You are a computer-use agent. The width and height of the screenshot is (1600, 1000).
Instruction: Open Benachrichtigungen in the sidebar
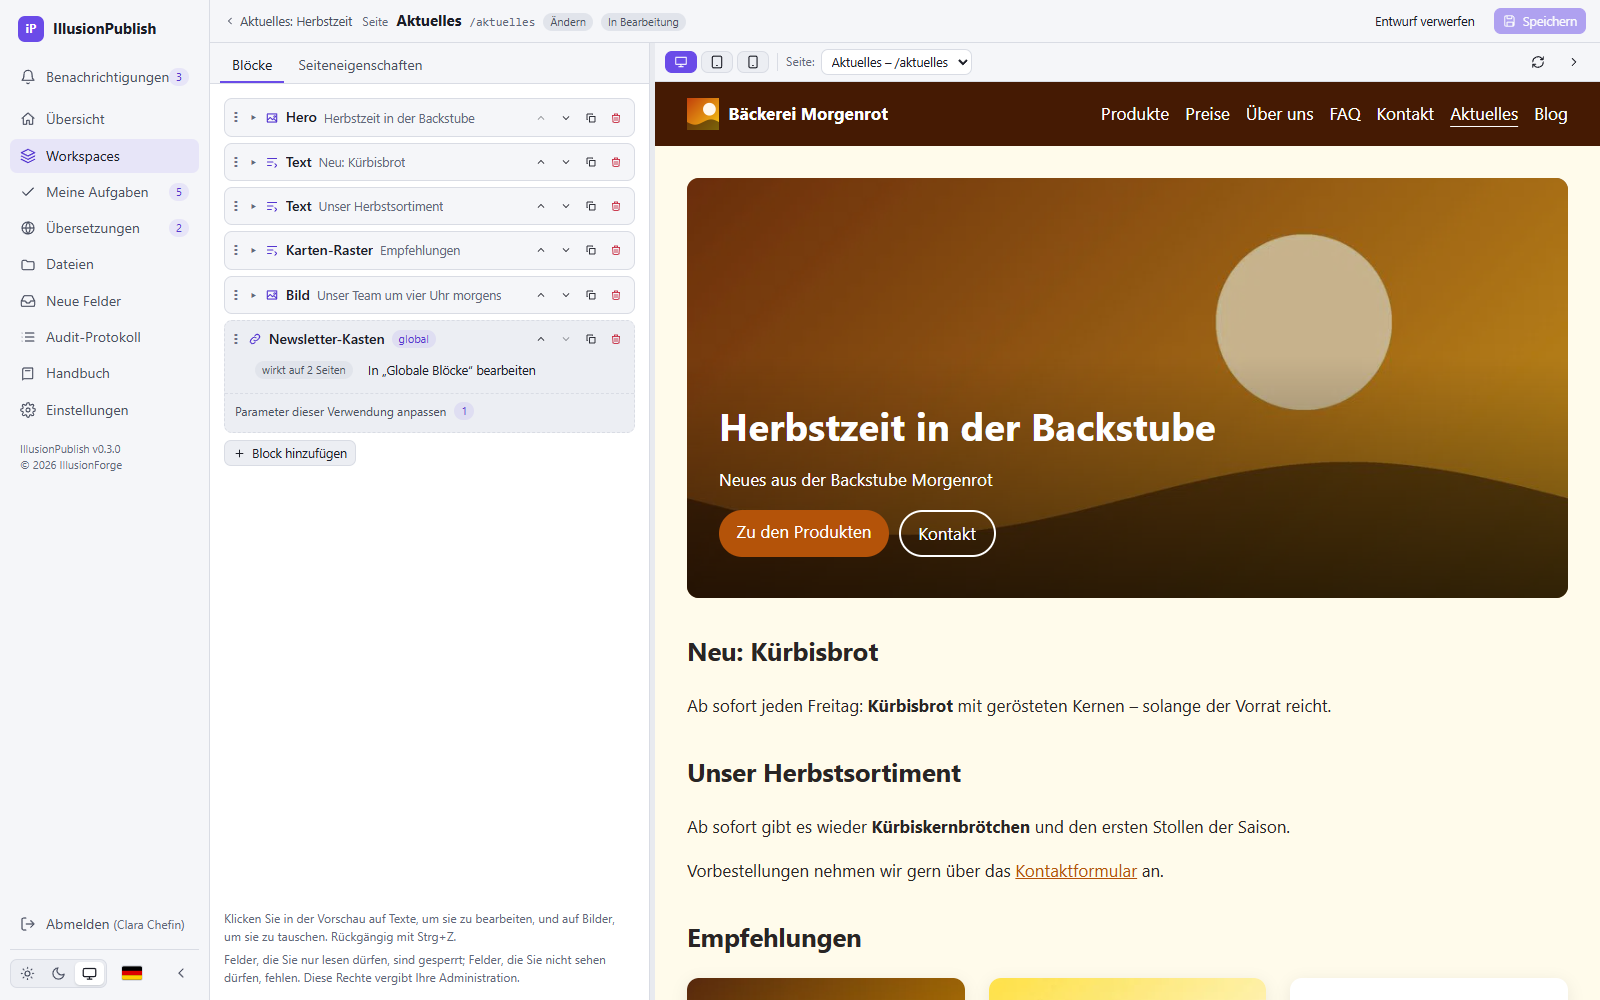104,77
